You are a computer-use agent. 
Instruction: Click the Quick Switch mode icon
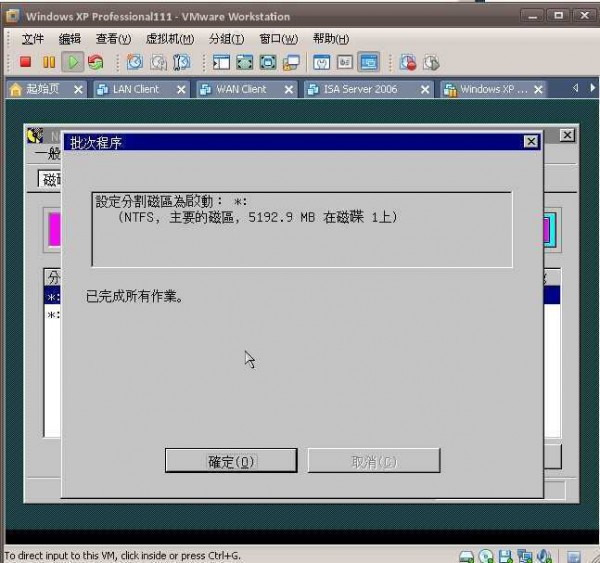[268, 62]
